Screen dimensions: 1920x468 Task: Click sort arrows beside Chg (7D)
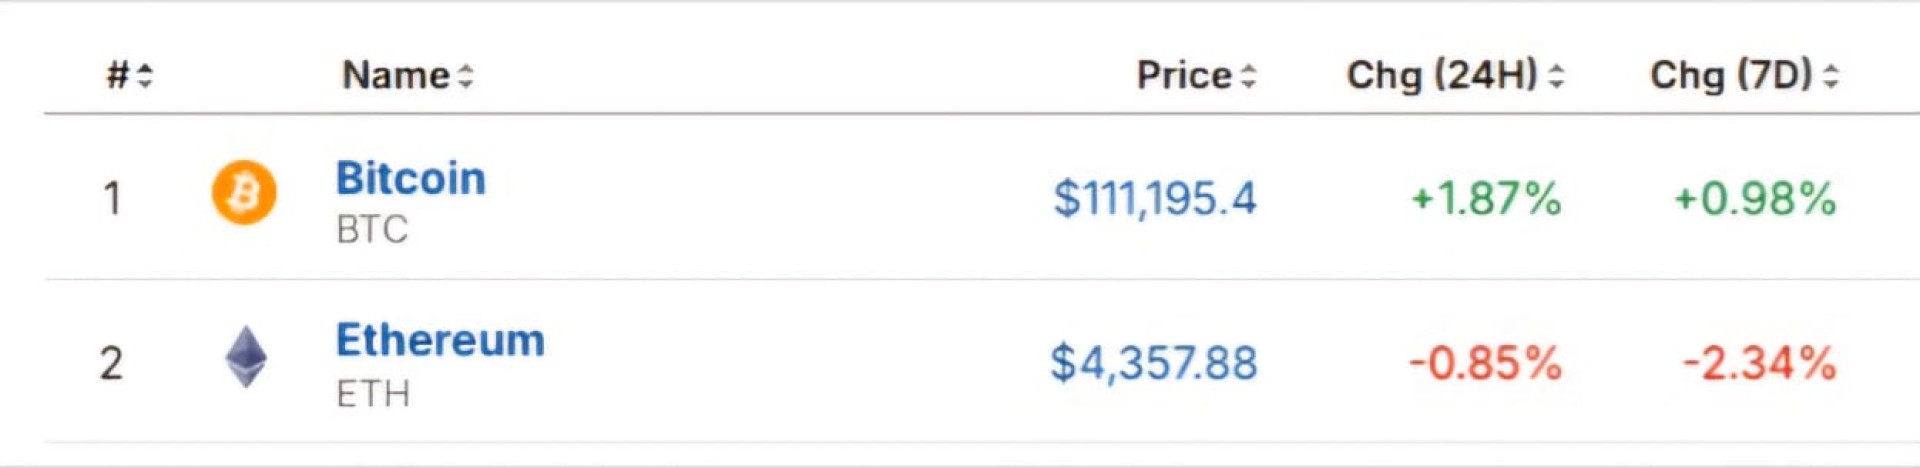coord(1830,76)
